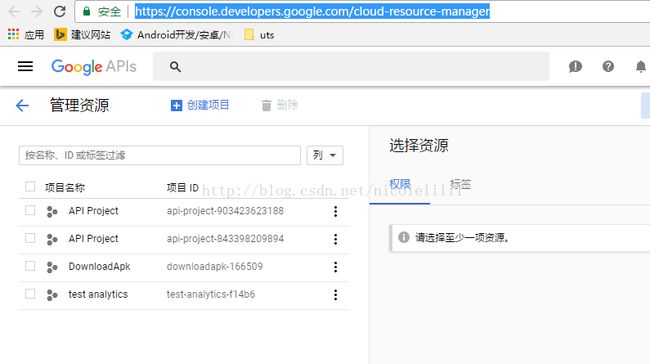Viewport: 650px width, 364px height.
Task: Open more options menu for test analytics
Action: (x=335, y=295)
